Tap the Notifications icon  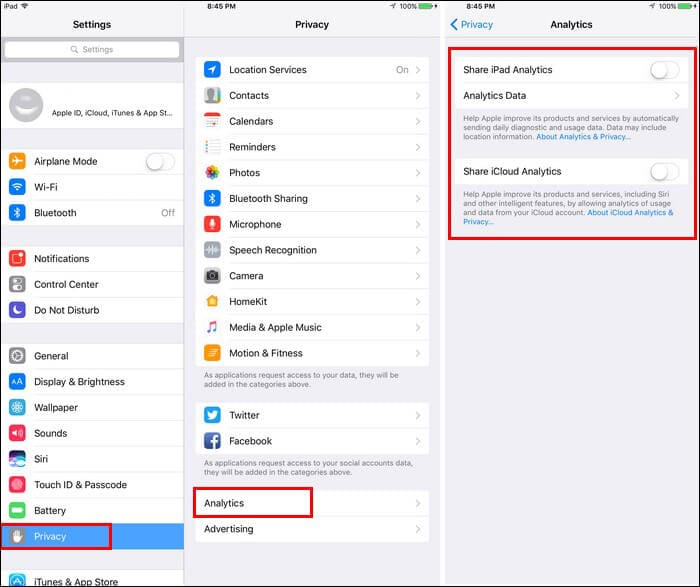pos(17,258)
